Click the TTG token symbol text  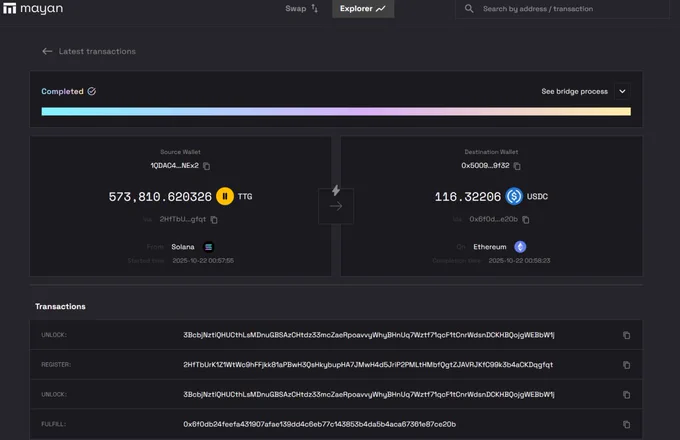(x=245, y=197)
